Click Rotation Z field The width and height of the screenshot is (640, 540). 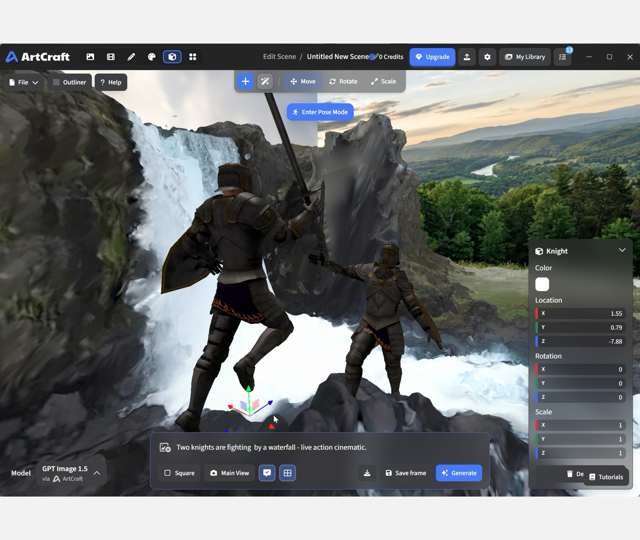click(x=580, y=397)
